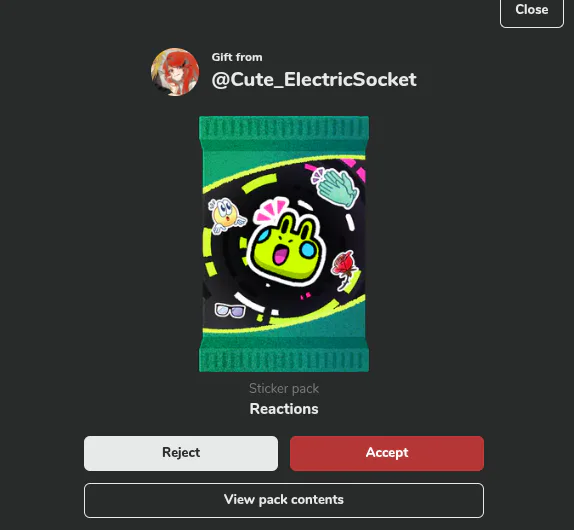The width and height of the screenshot is (574, 530).
Task: Click the clapping hands sticker
Action: (335, 187)
